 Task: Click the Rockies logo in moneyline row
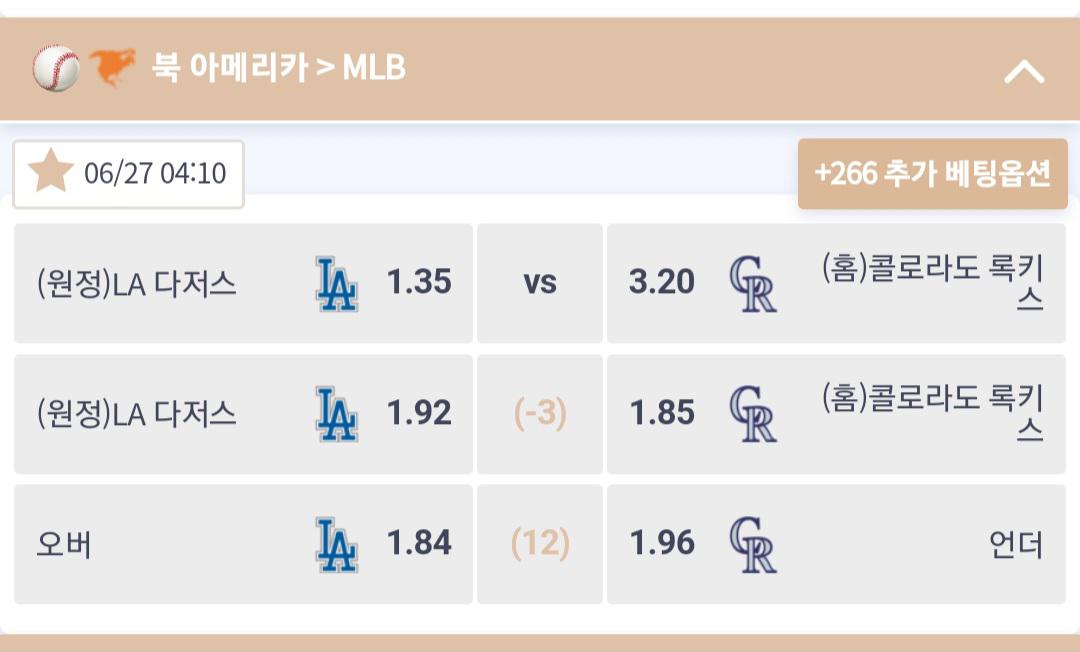pyautogui.click(x=752, y=284)
